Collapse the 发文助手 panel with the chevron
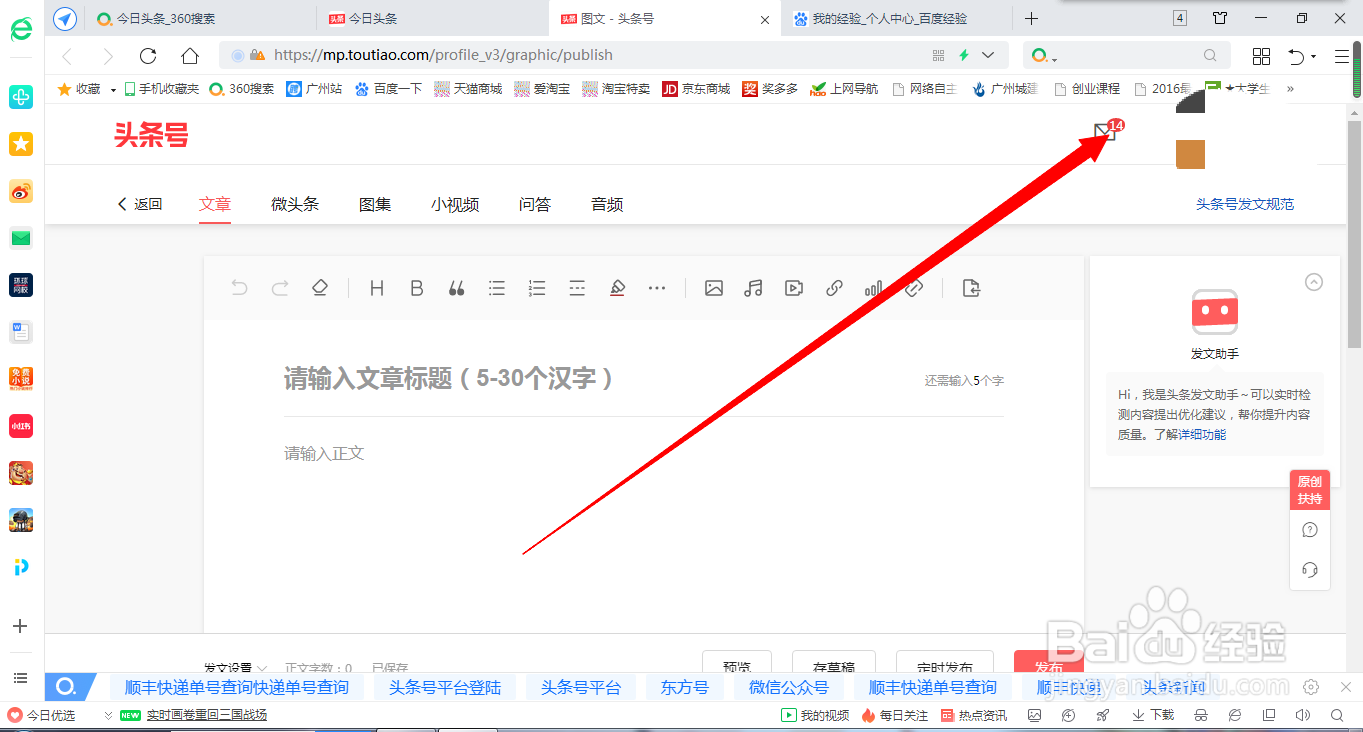This screenshot has height=732, width=1363. coord(1313,282)
